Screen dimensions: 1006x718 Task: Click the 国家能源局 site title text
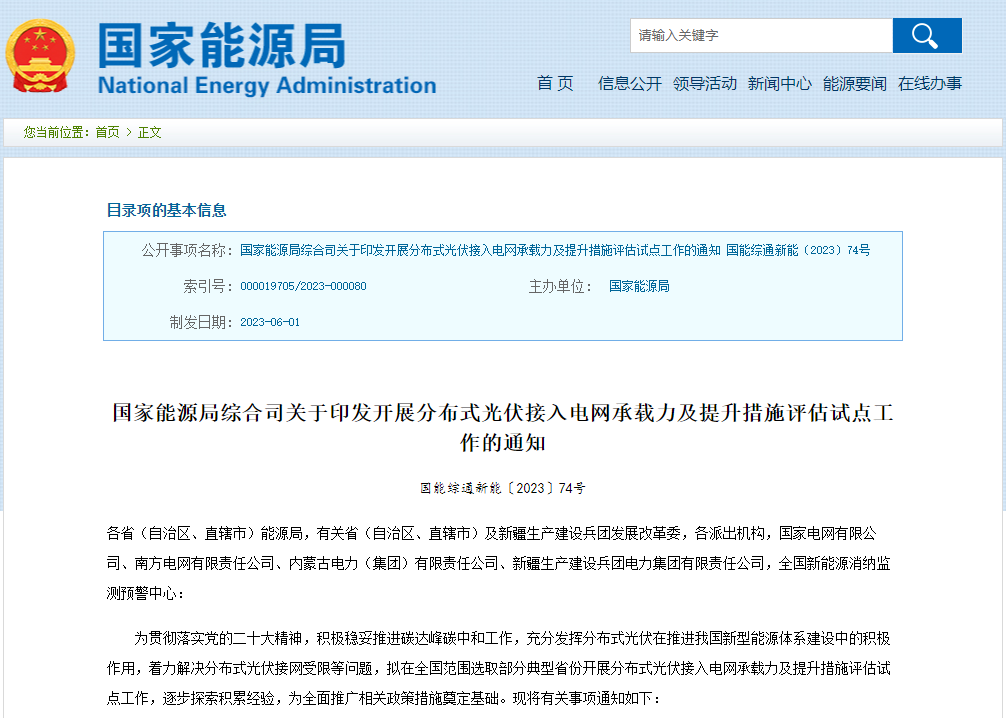click(221, 46)
